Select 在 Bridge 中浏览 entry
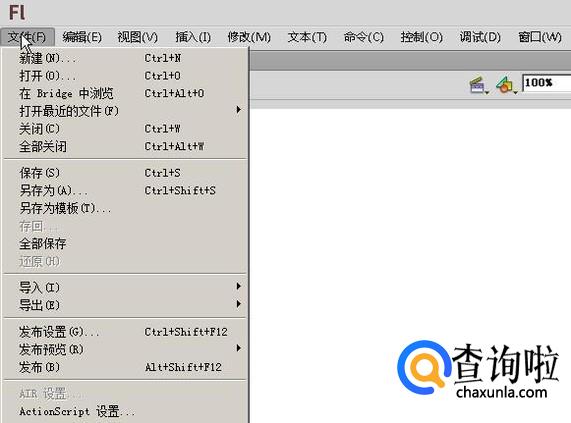Image resolution: width=571 pixels, height=423 pixels. pos(125,94)
